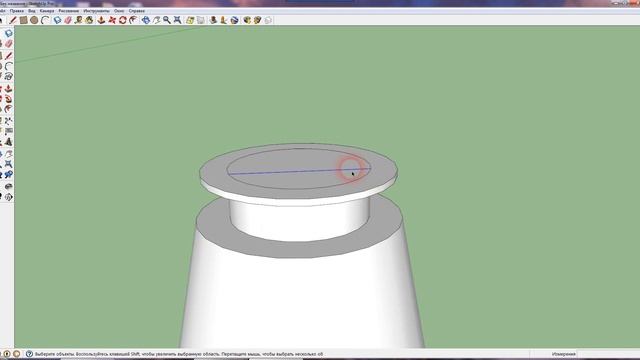640x360 pixels.
Task: Choose the Zoom magnifier in top toolbar
Action: tap(167, 20)
